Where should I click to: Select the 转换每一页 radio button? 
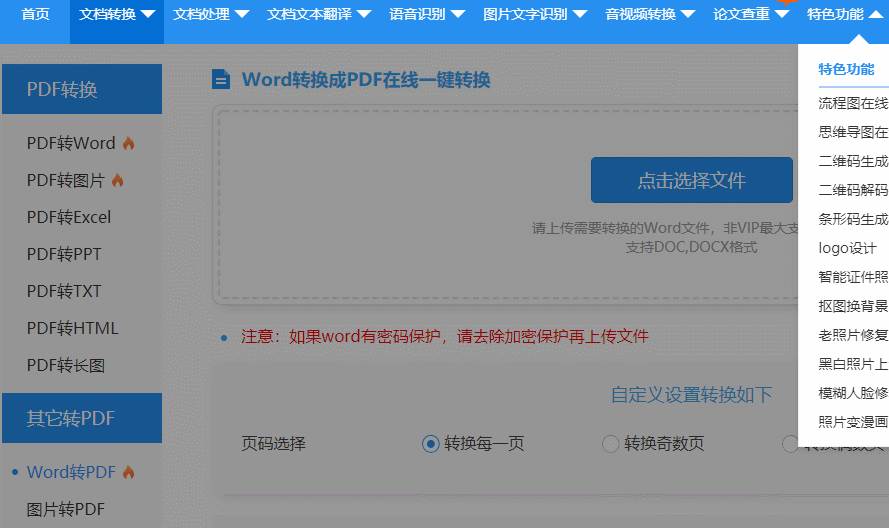[431, 443]
